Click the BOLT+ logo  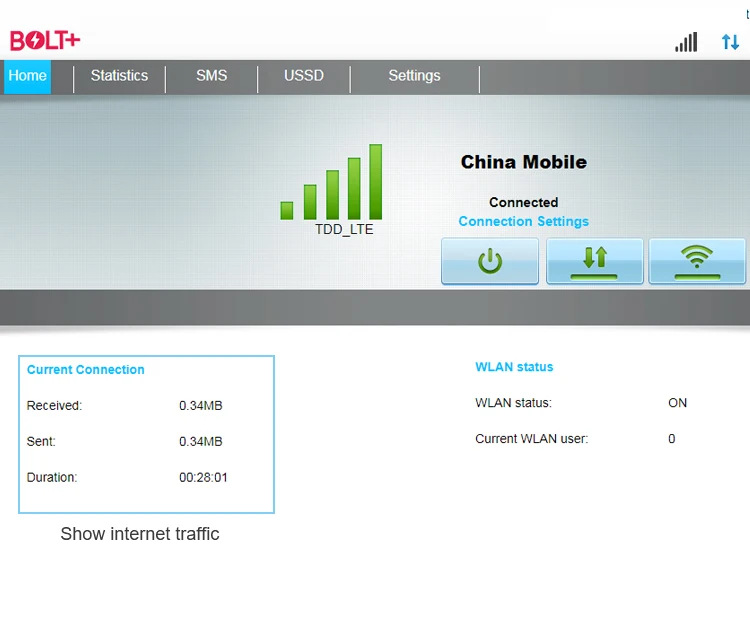(x=45, y=40)
